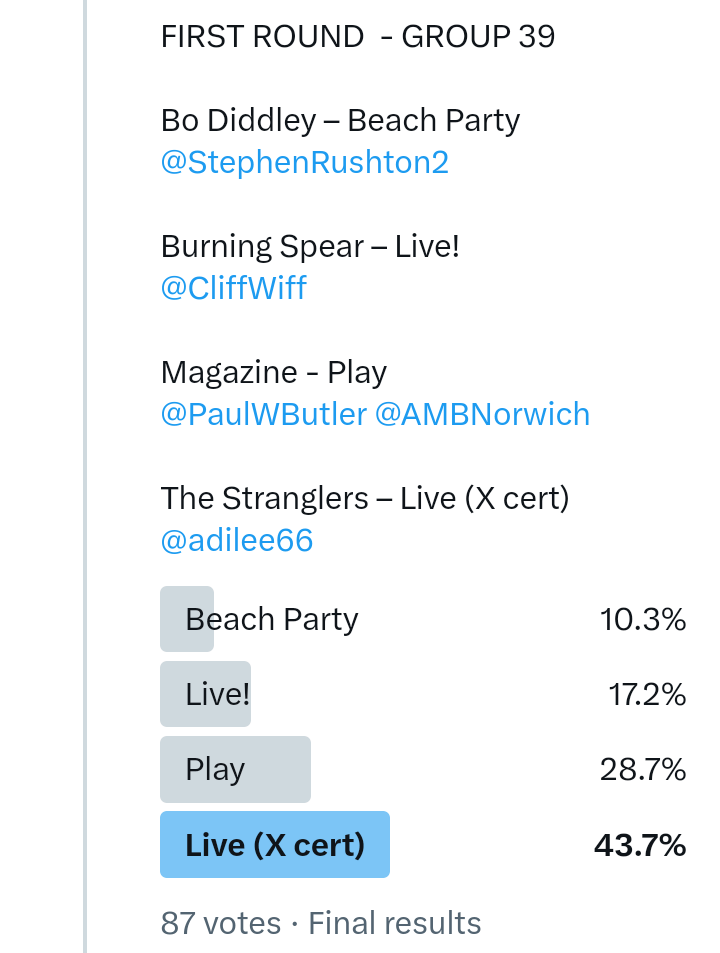720x953 pixels.
Task: Click the 28.7% poll percentage
Action: 643,769
